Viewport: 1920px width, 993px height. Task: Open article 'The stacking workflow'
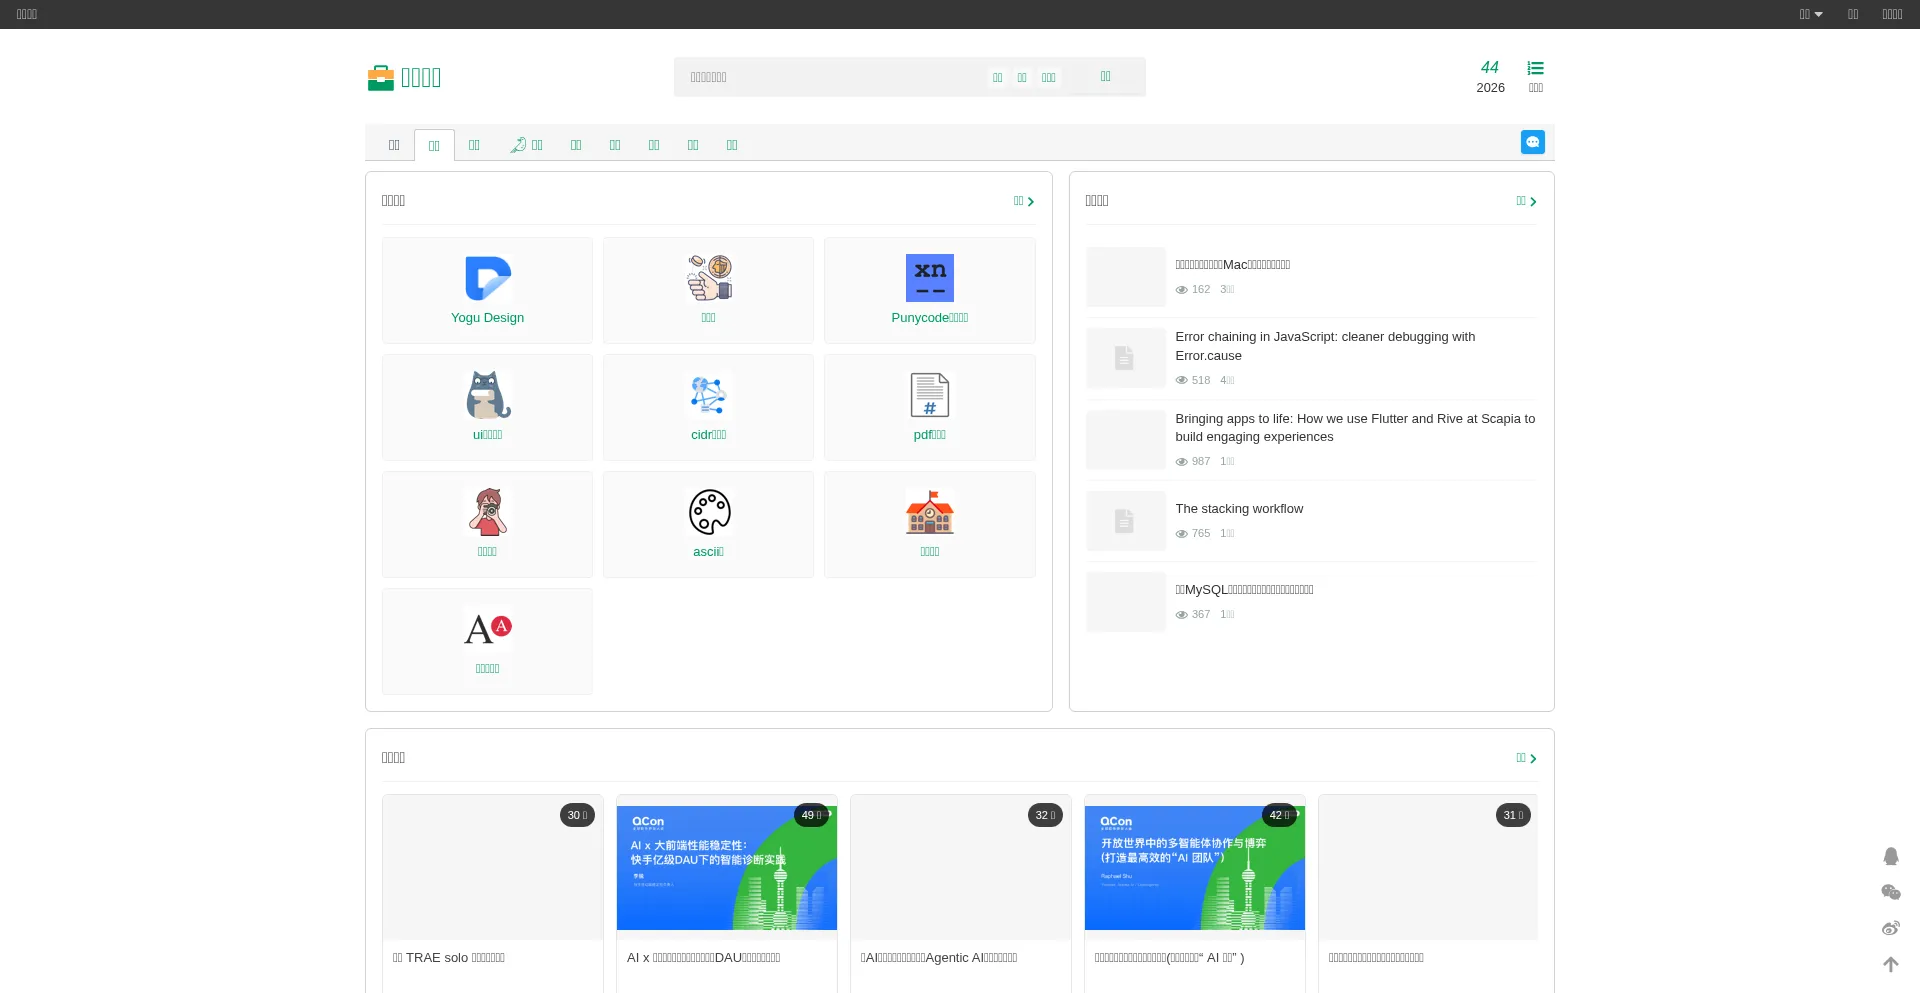[x=1239, y=509]
